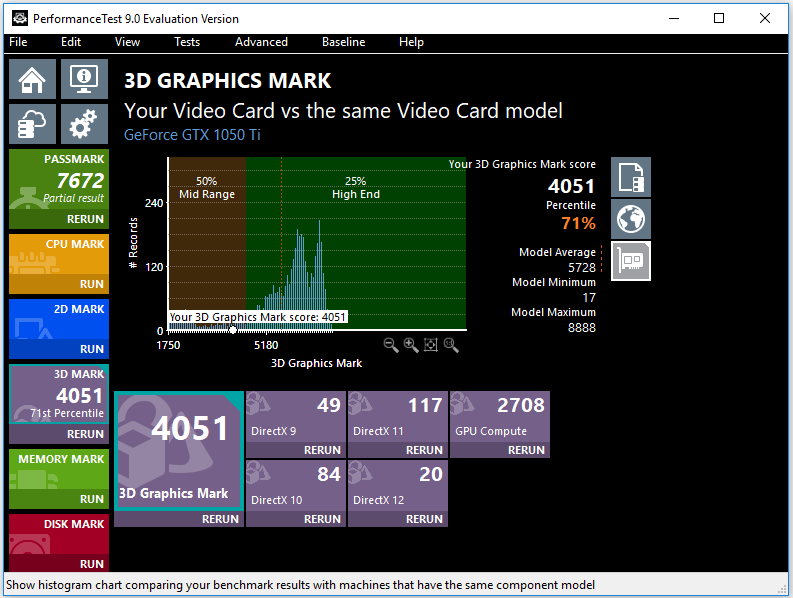793x598 pixels.
Task: Click the white score marker on histogram axis
Action: [x=233, y=330]
